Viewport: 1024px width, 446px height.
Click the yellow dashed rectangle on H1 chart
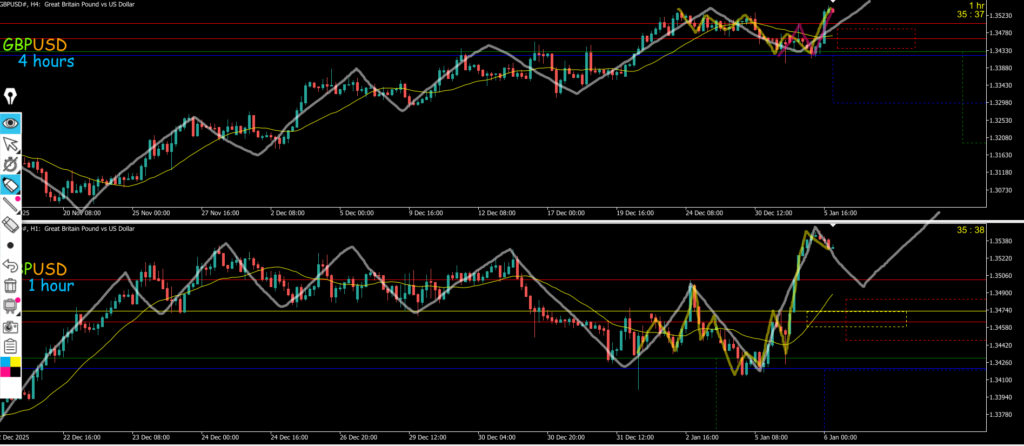(x=856, y=318)
